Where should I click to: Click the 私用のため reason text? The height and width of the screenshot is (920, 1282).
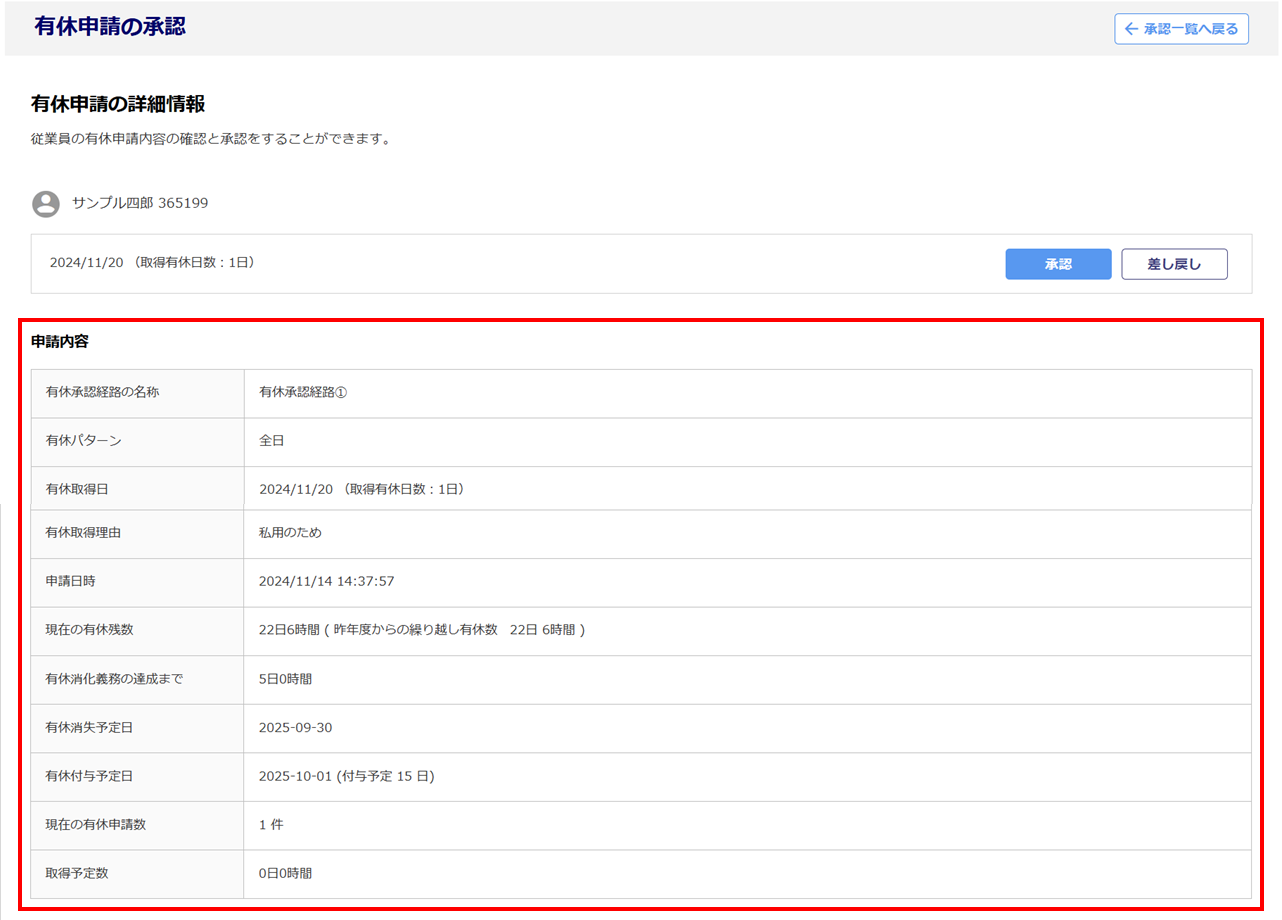290,534
